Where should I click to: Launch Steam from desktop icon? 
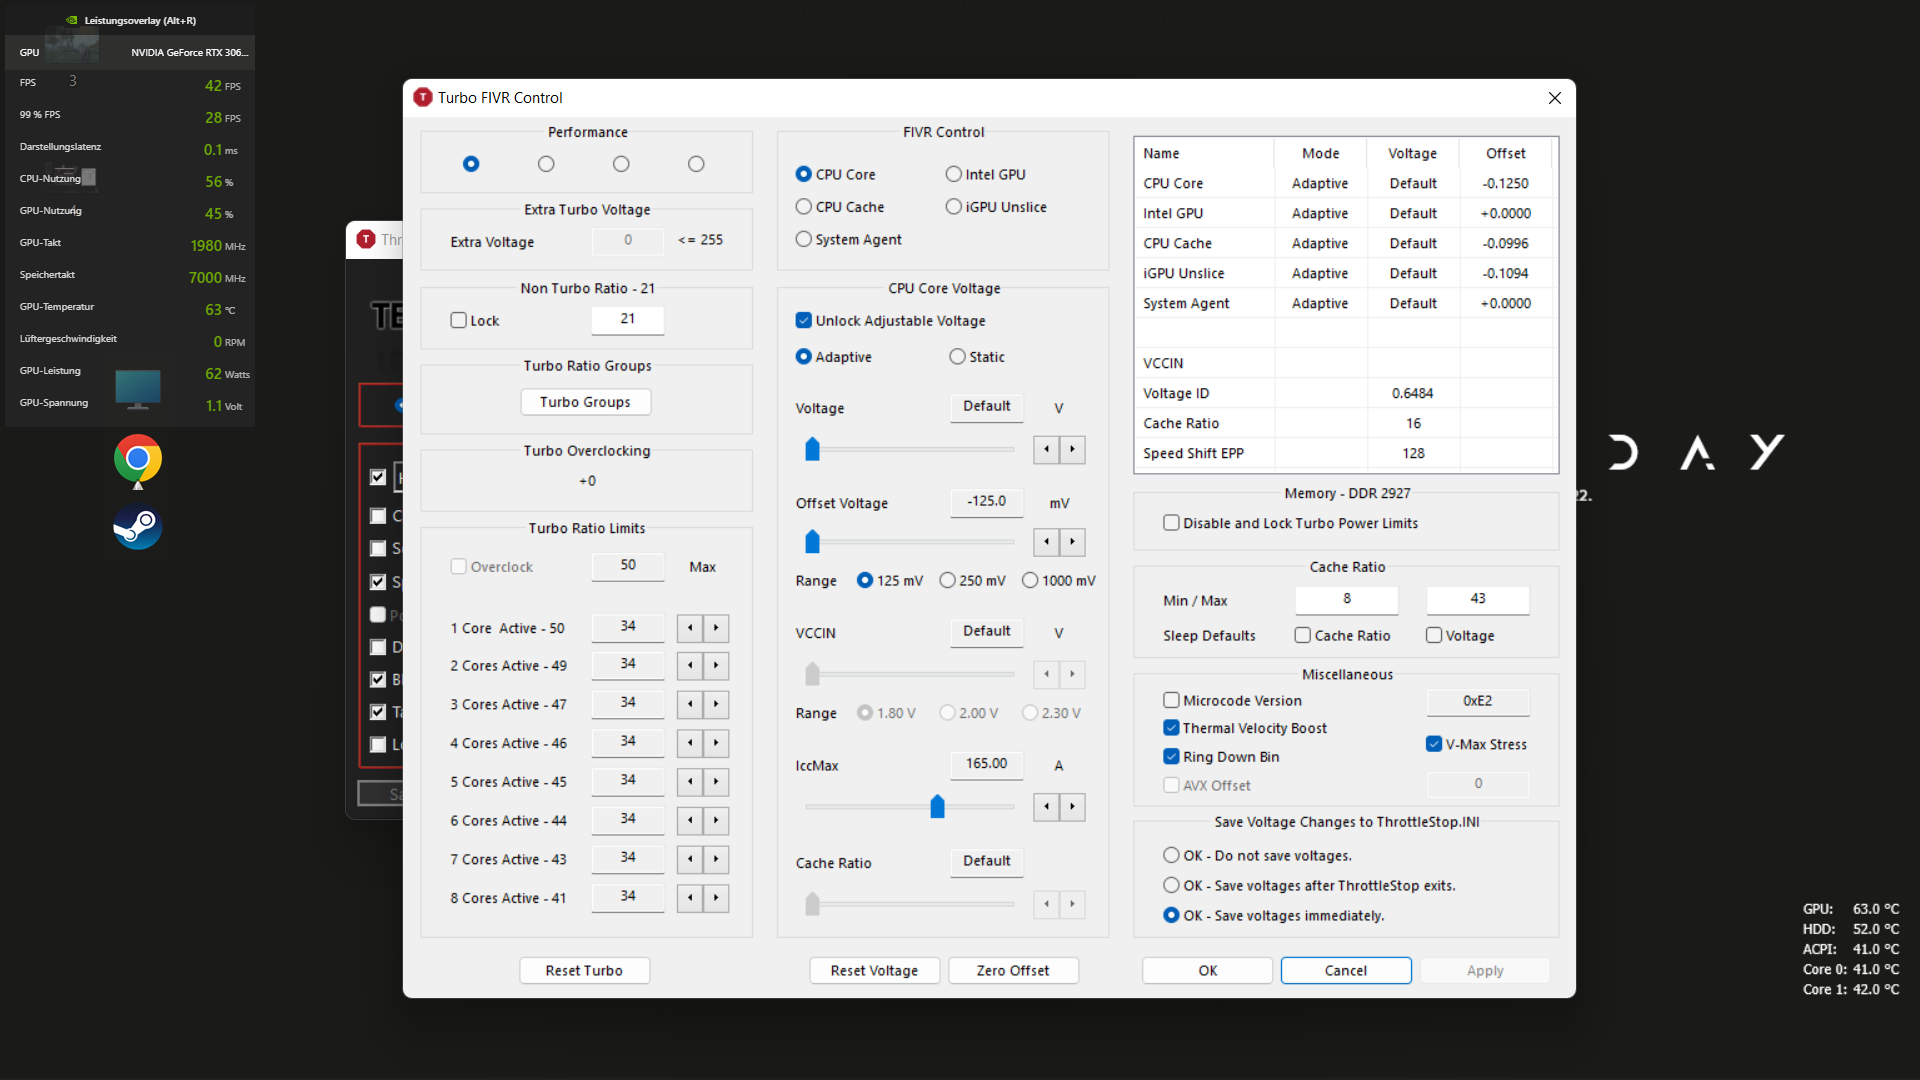[x=138, y=527]
